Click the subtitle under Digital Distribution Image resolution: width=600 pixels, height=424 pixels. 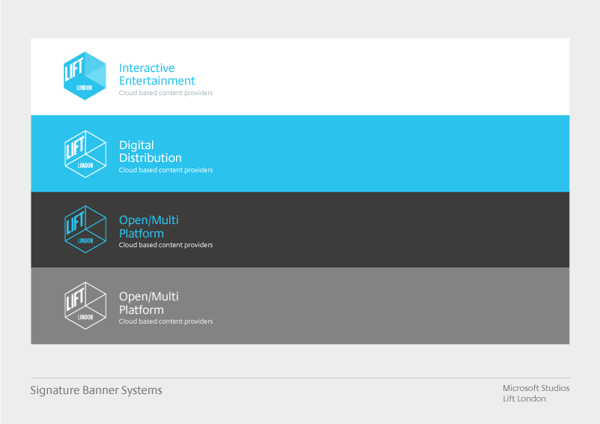(165, 170)
